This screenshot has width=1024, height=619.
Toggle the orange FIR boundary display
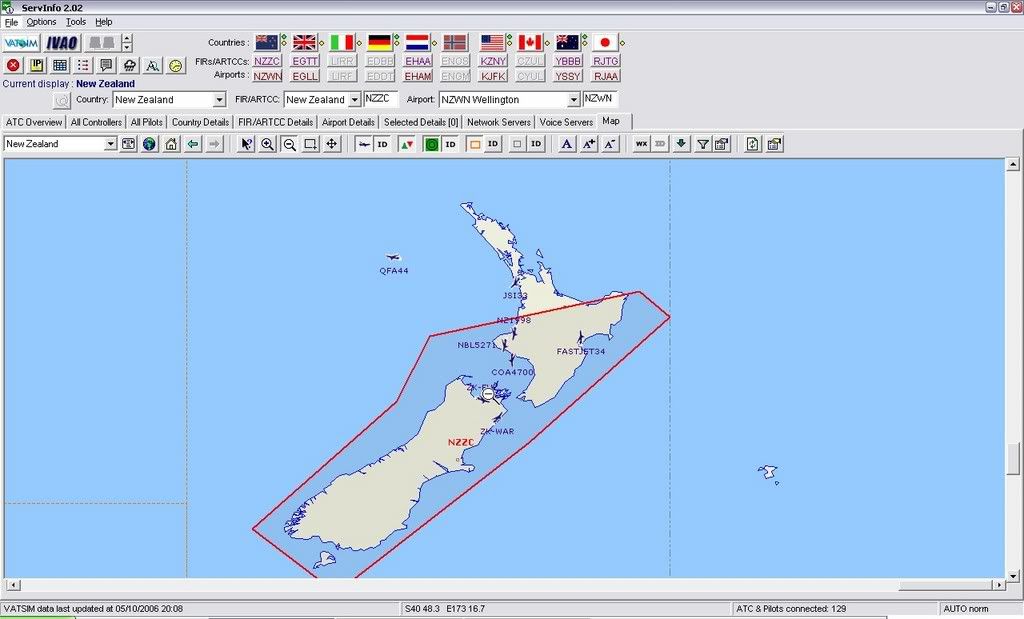click(x=475, y=144)
